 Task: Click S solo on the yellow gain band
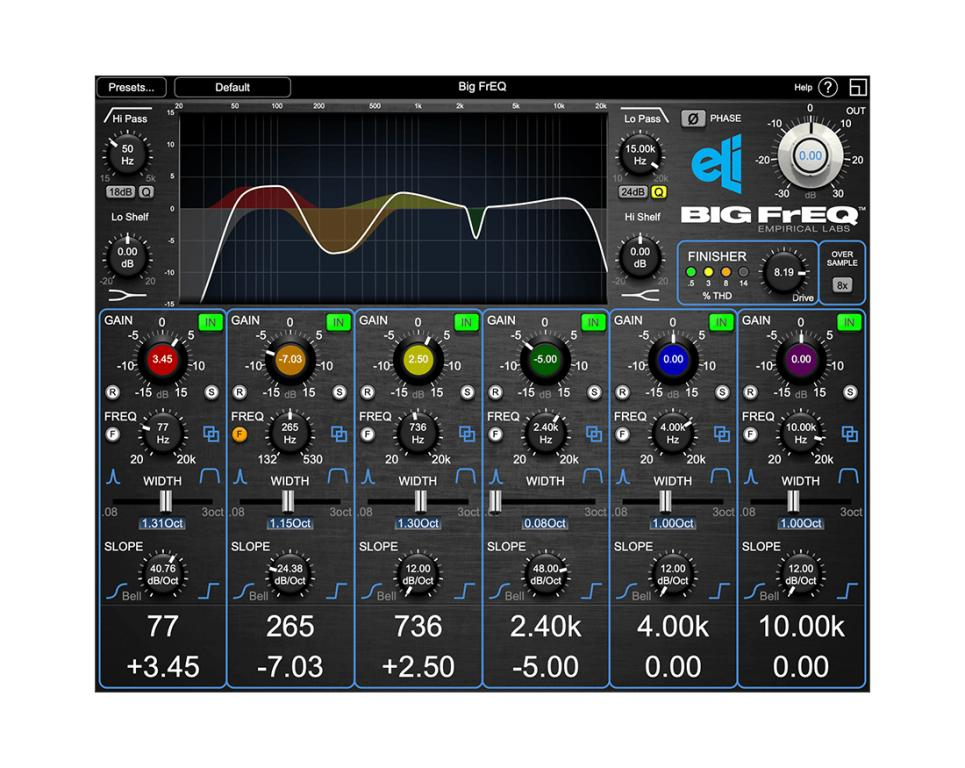click(x=468, y=392)
